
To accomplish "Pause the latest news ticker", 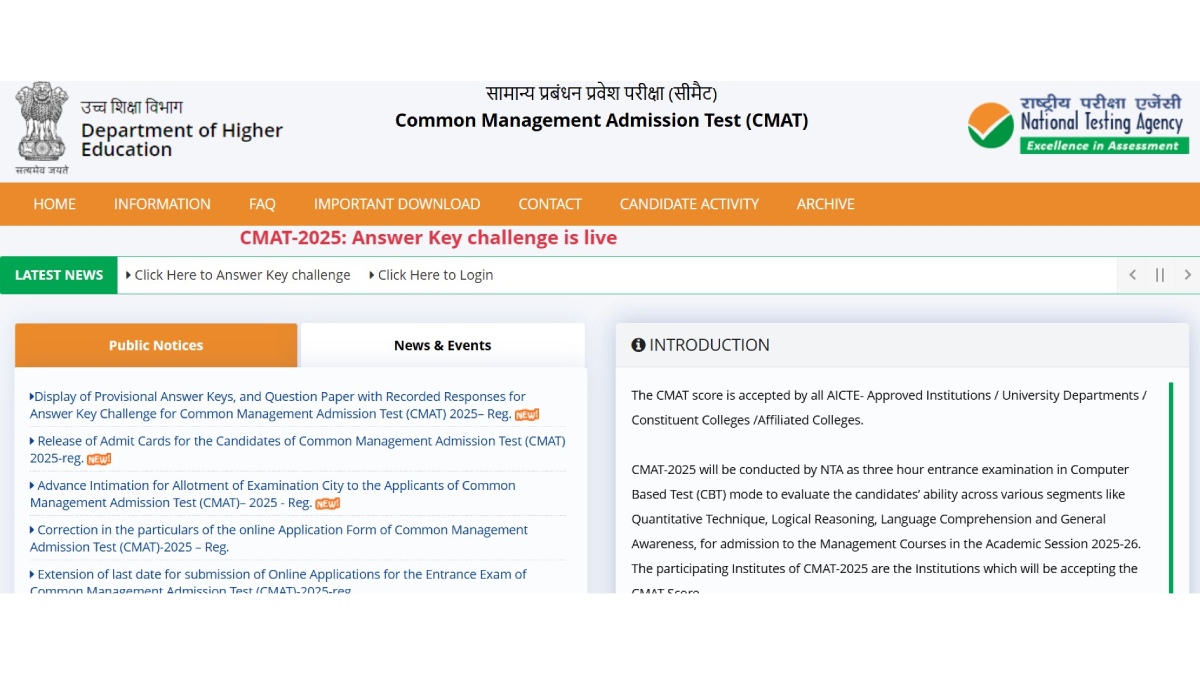I will click(1160, 274).
